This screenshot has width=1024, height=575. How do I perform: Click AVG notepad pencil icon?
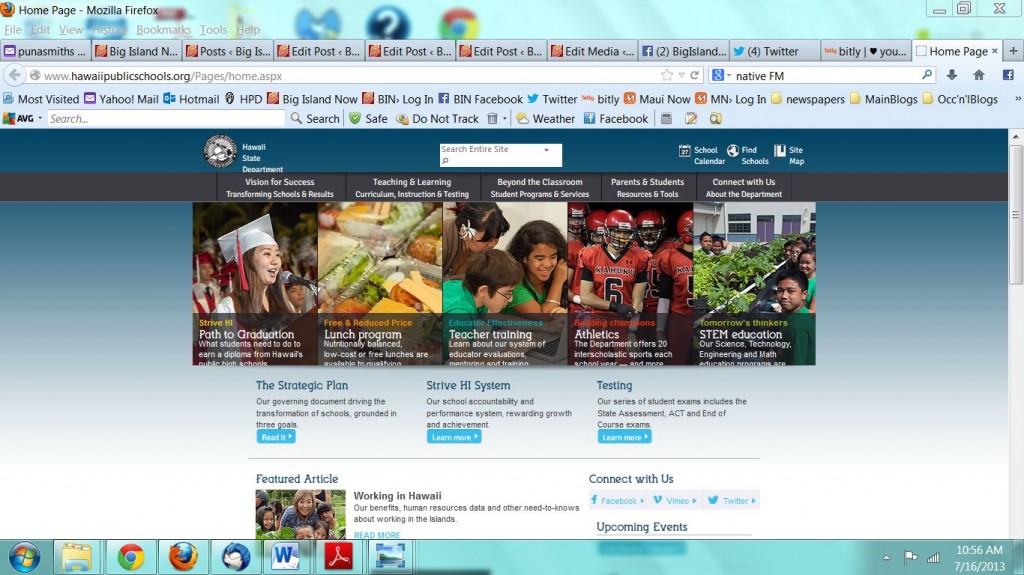691,118
